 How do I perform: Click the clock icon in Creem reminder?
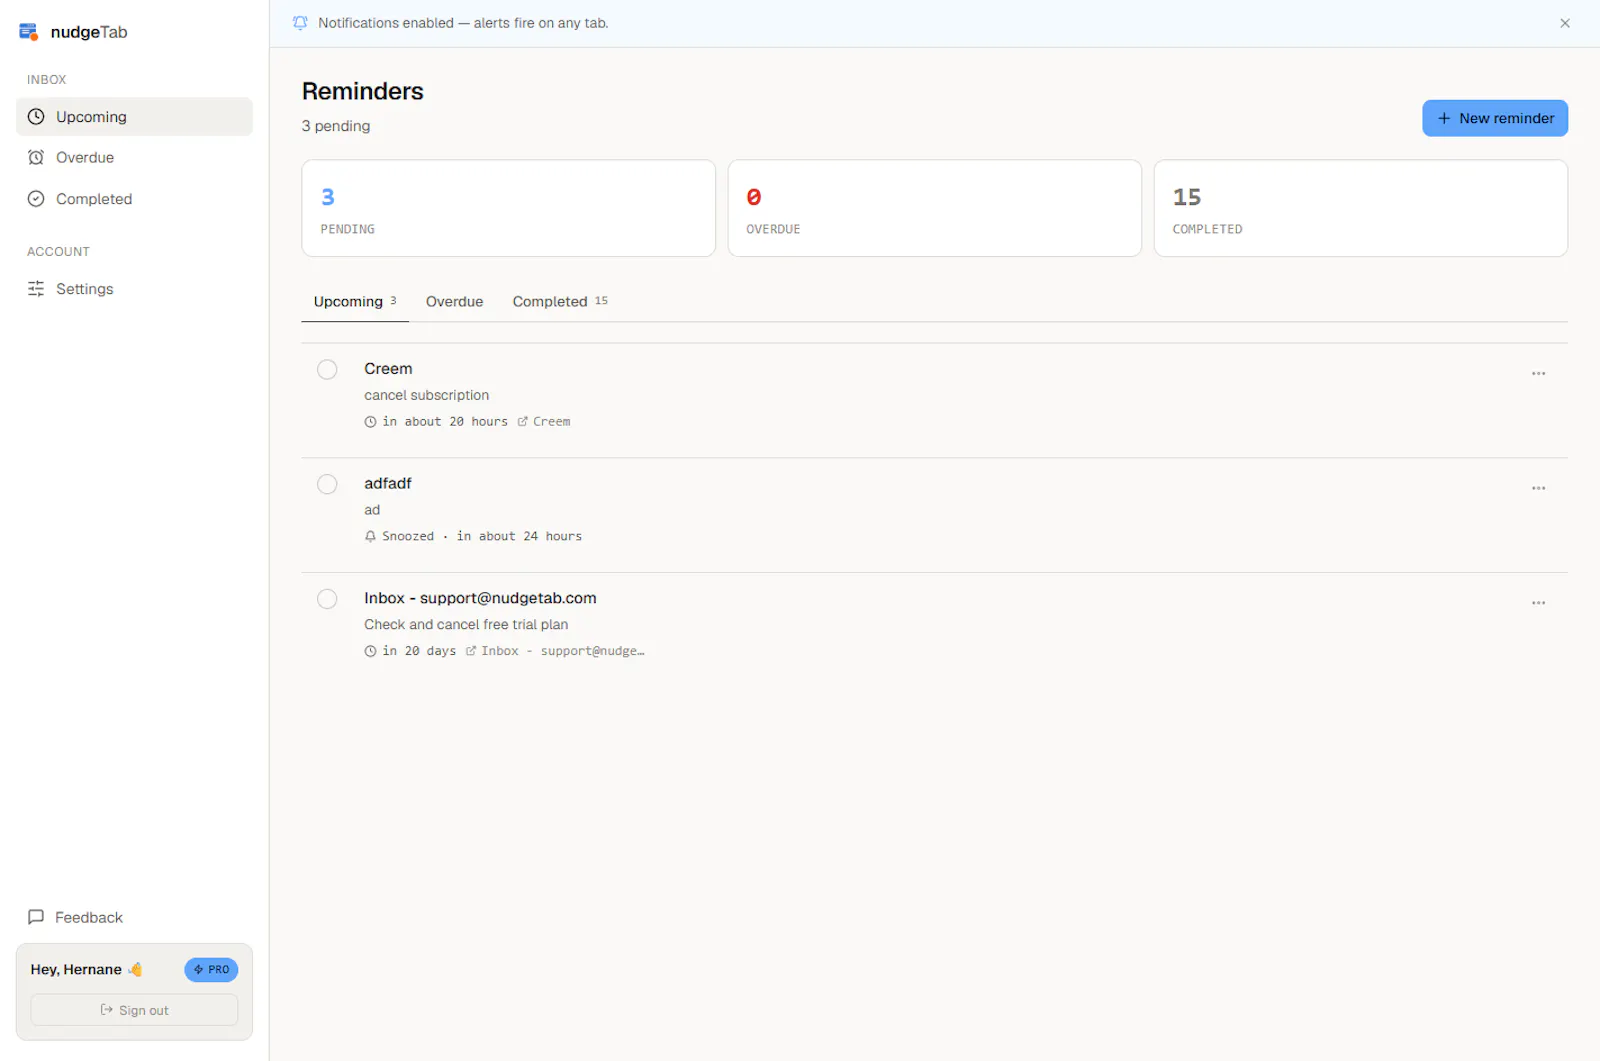370,422
